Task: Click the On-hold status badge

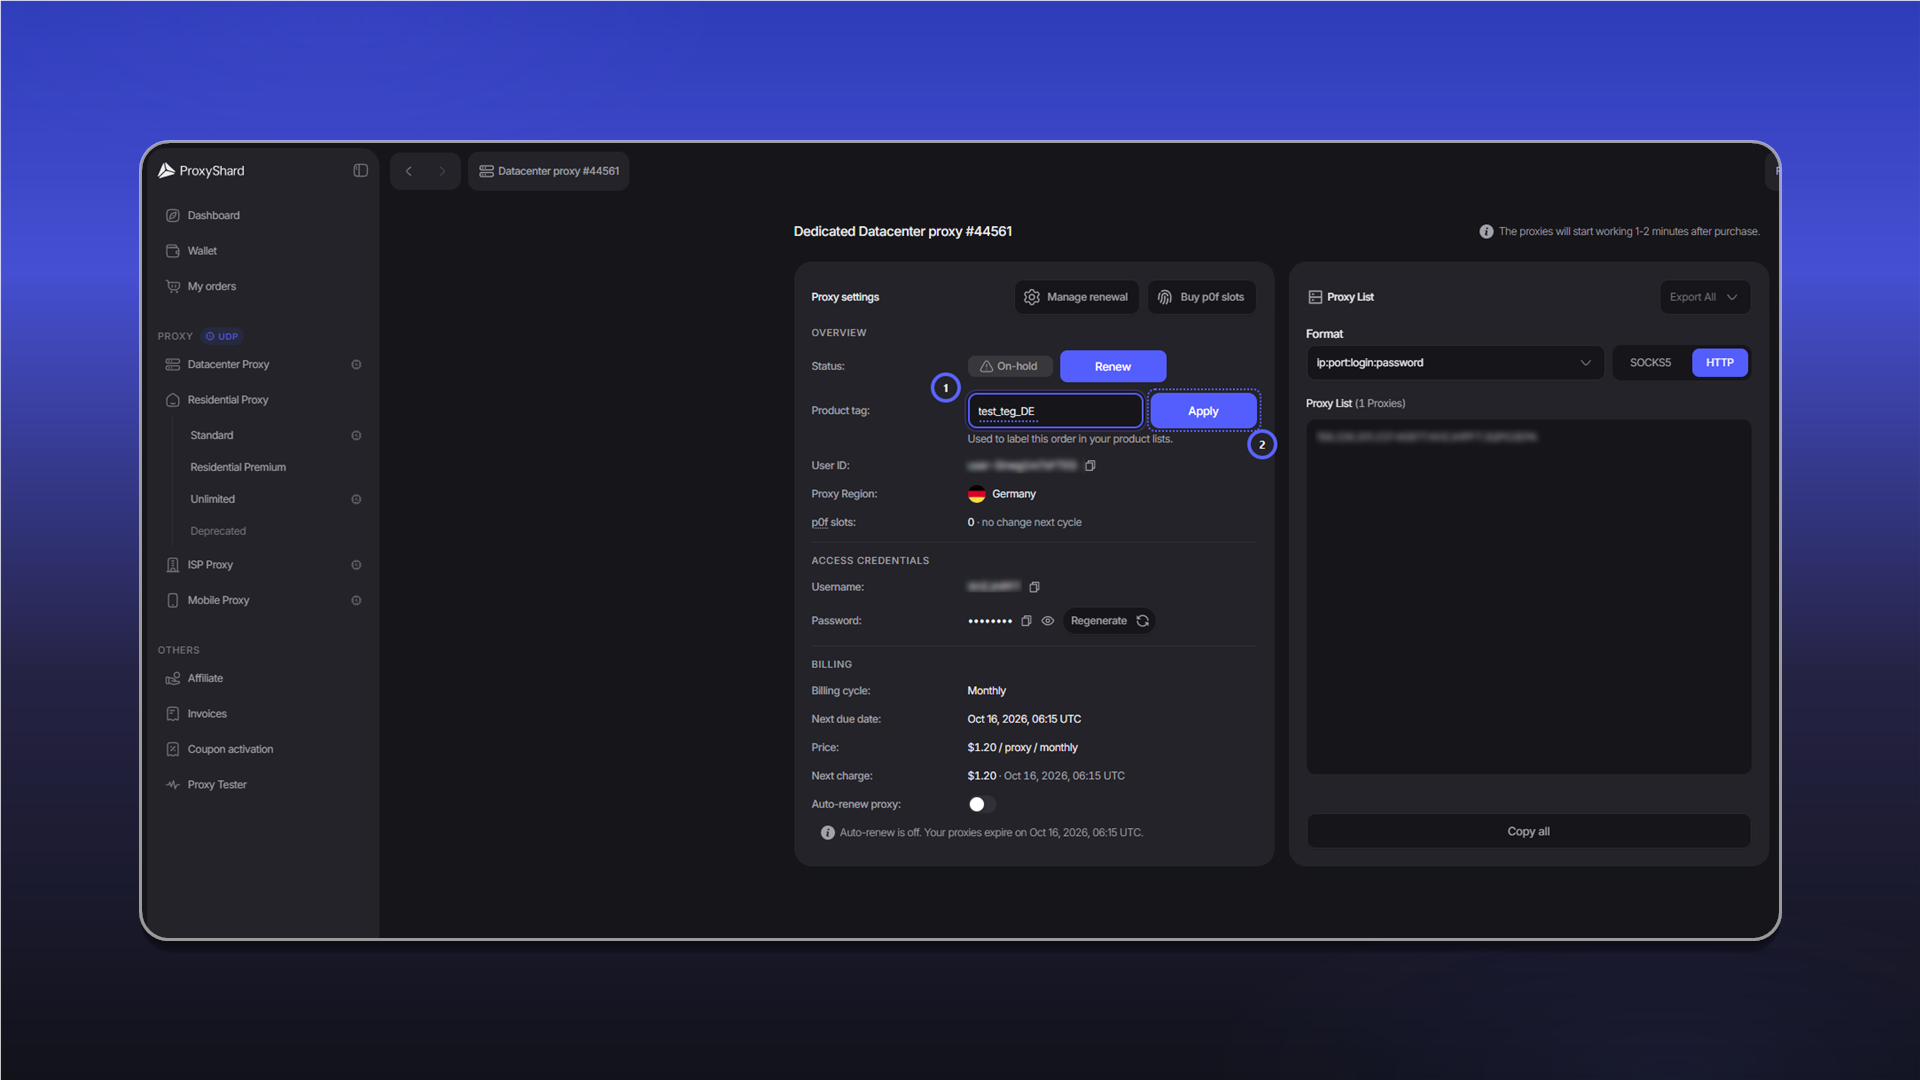Action: coord(1009,367)
